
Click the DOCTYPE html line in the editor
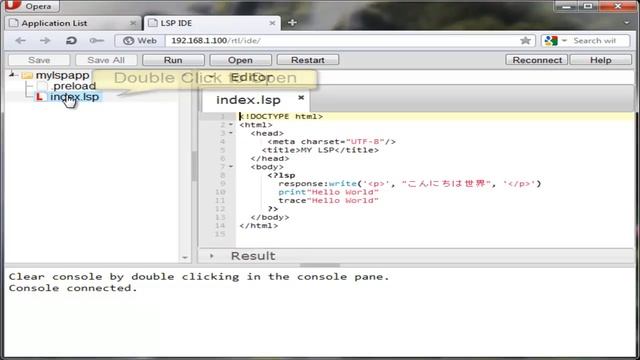(281, 116)
